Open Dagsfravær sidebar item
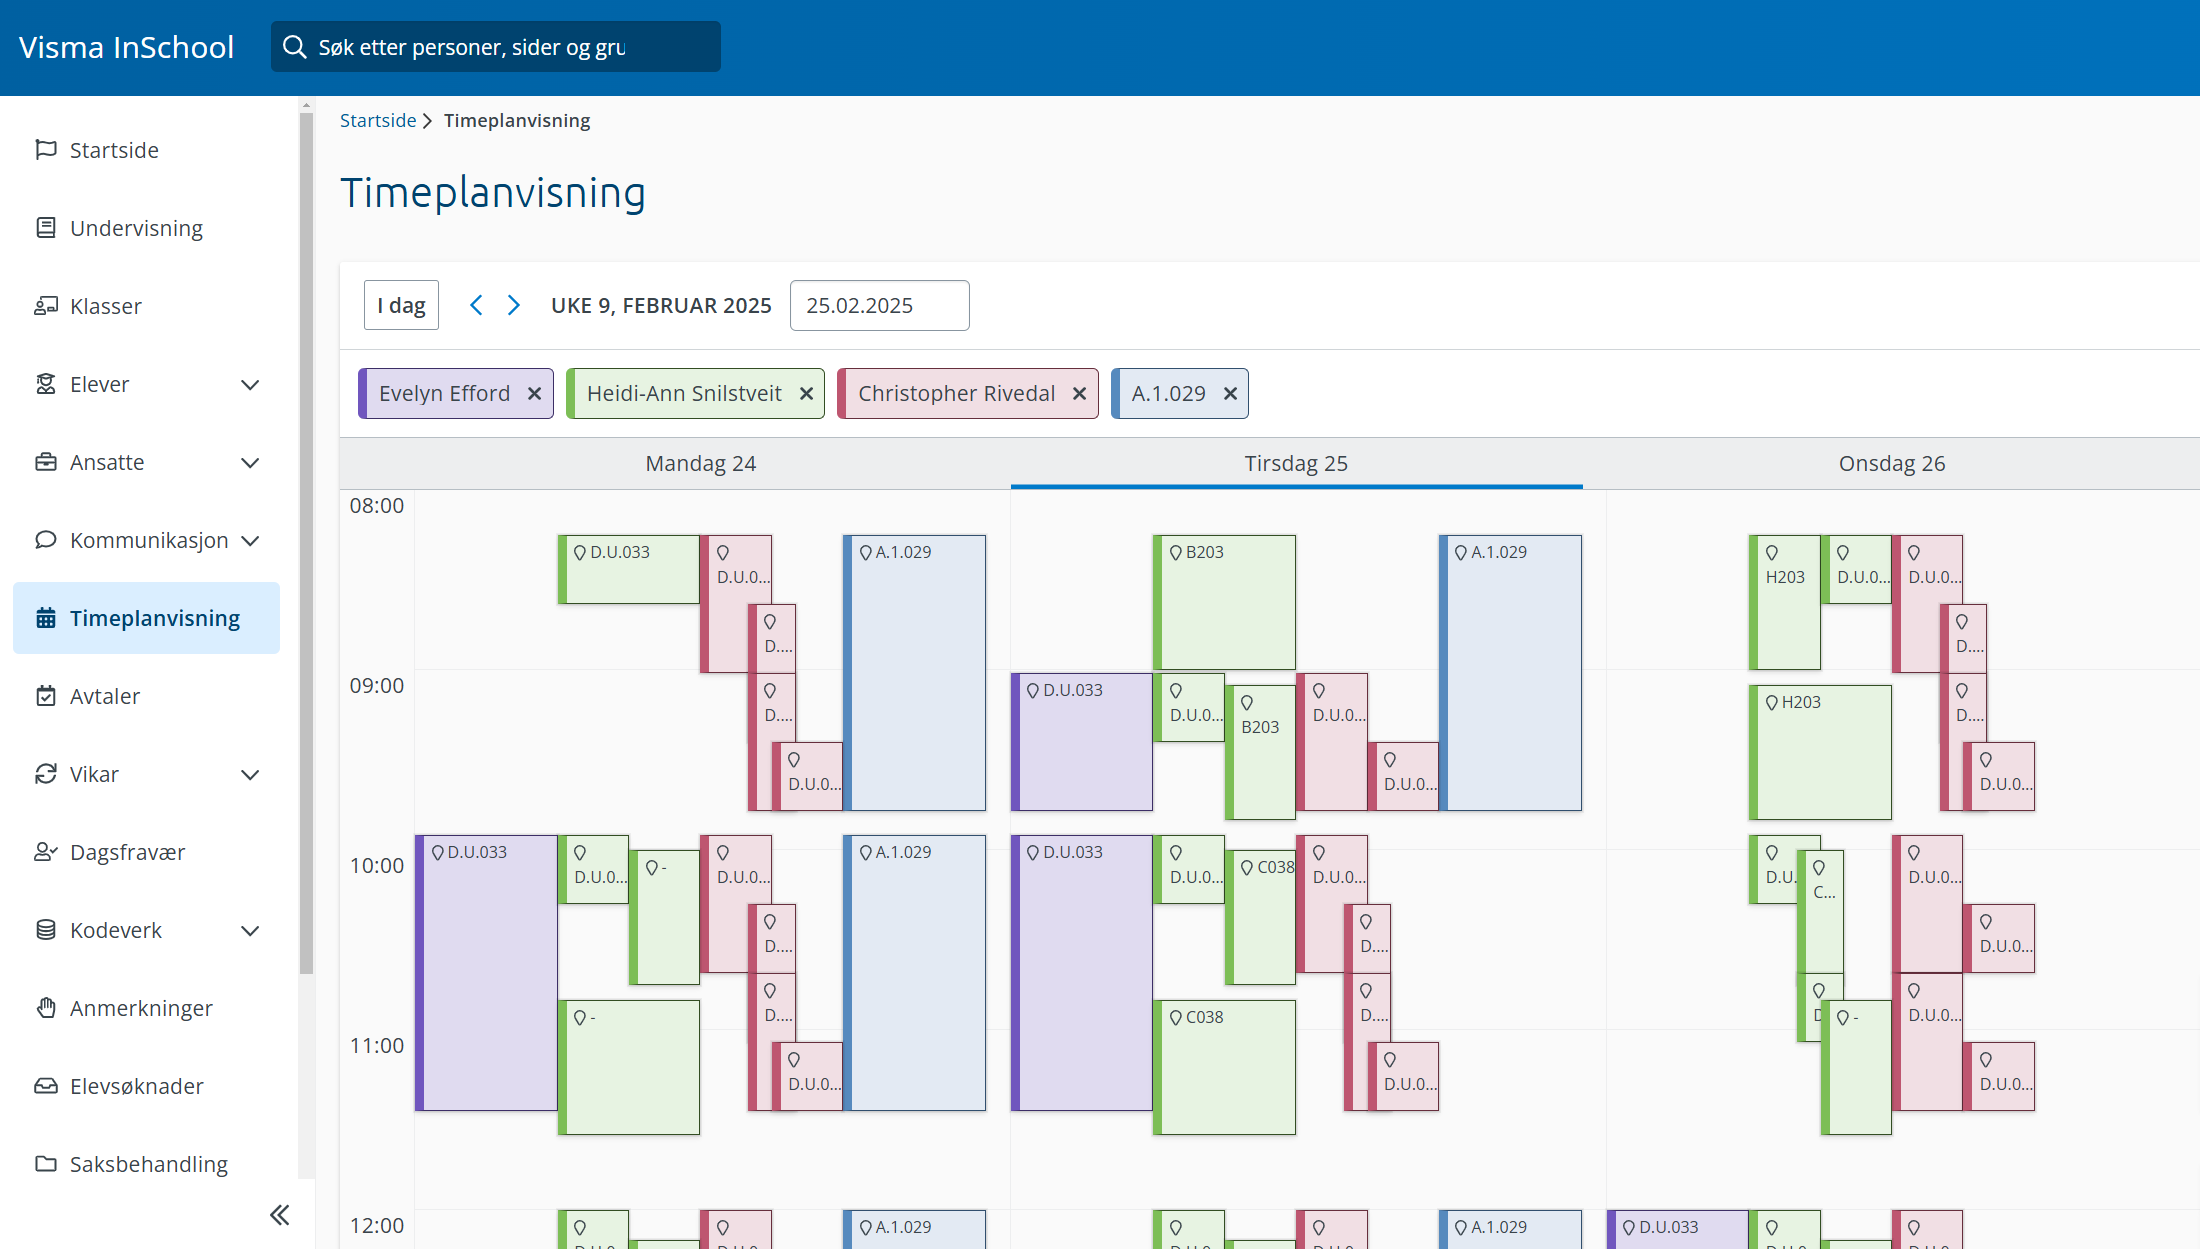This screenshot has width=2200, height=1249. click(x=127, y=852)
